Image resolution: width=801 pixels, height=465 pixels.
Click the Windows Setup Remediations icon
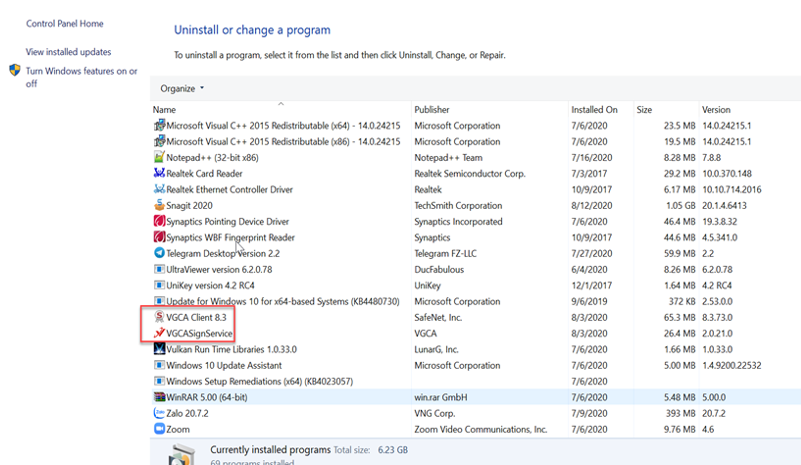pos(159,381)
